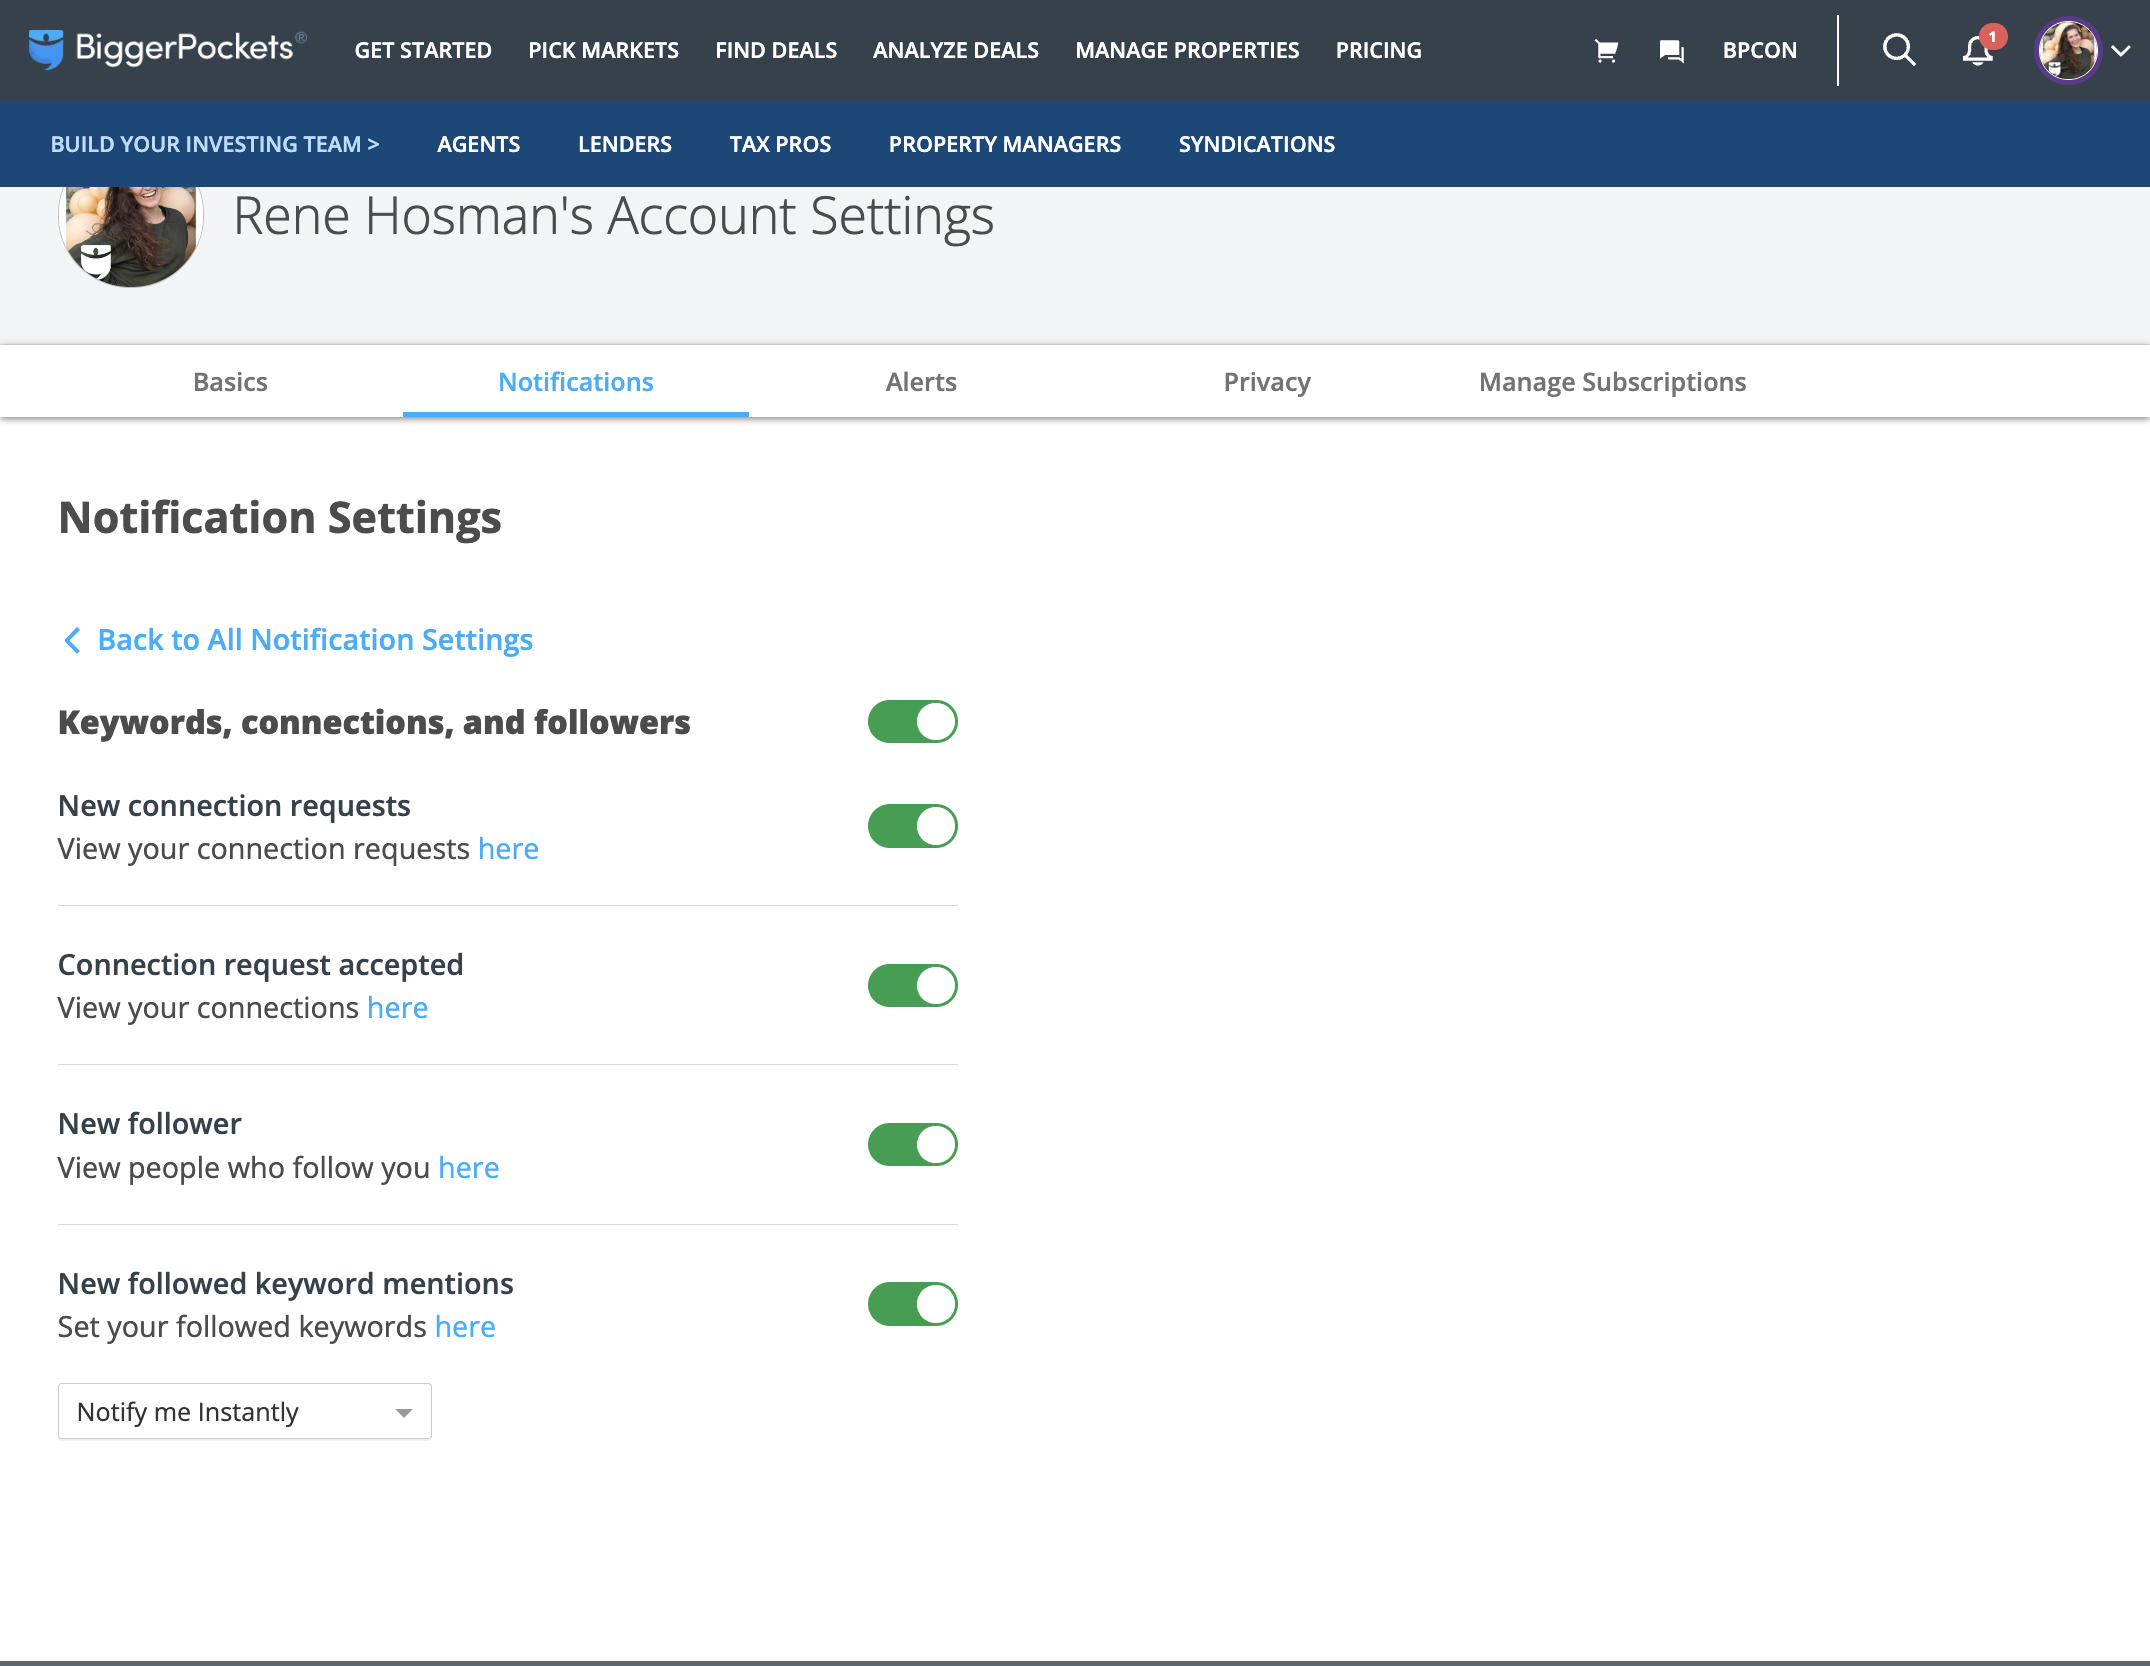
Task: Open the Alerts tab
Action: point(921,382)
